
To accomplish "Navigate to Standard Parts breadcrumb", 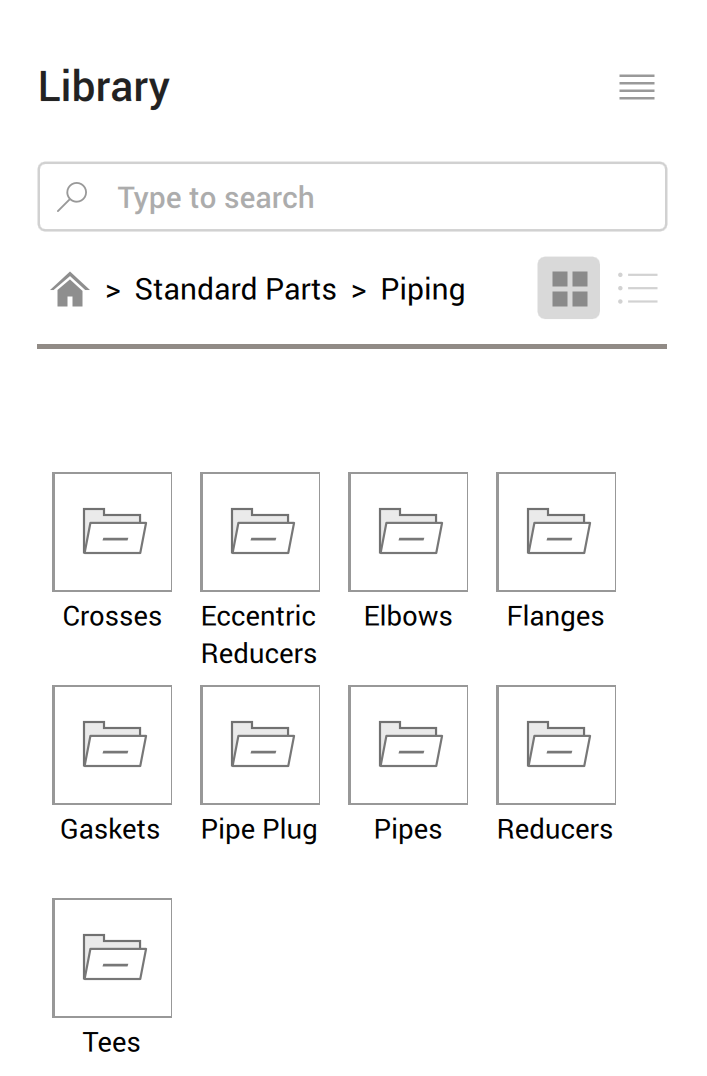I will click(x=235, y=289).
